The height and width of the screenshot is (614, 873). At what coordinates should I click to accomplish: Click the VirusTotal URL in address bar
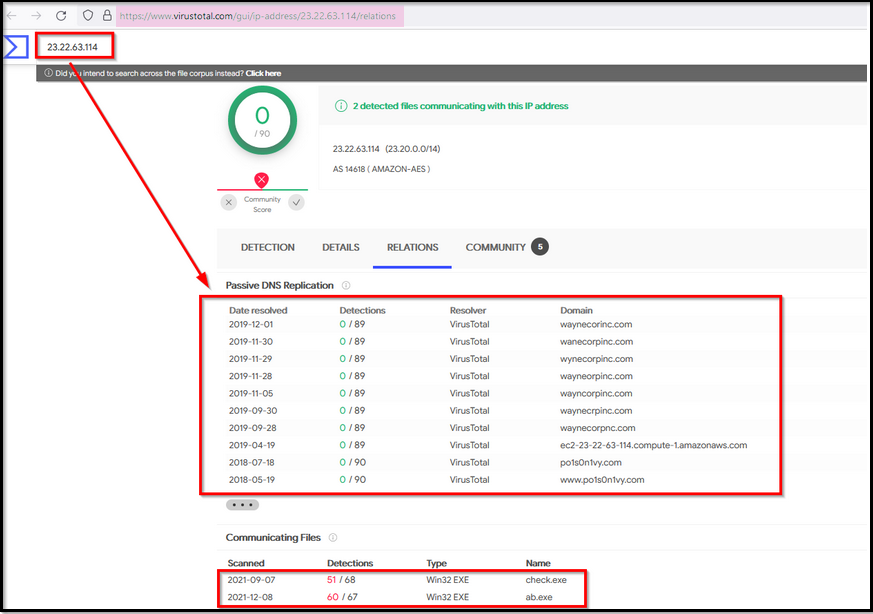click(257, 16)
